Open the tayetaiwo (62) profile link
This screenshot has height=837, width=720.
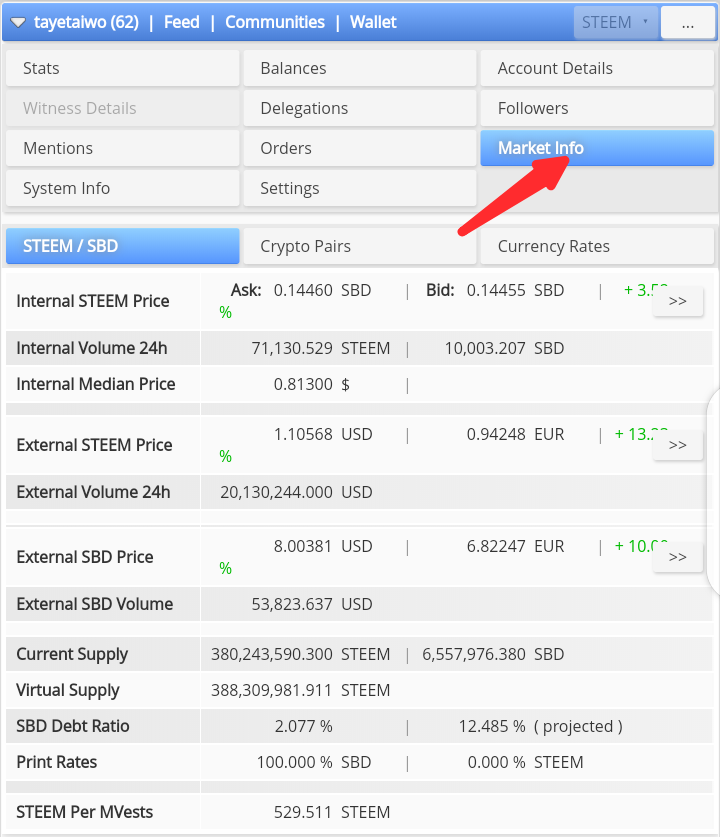pyautogui.click(x=86, y=22)
